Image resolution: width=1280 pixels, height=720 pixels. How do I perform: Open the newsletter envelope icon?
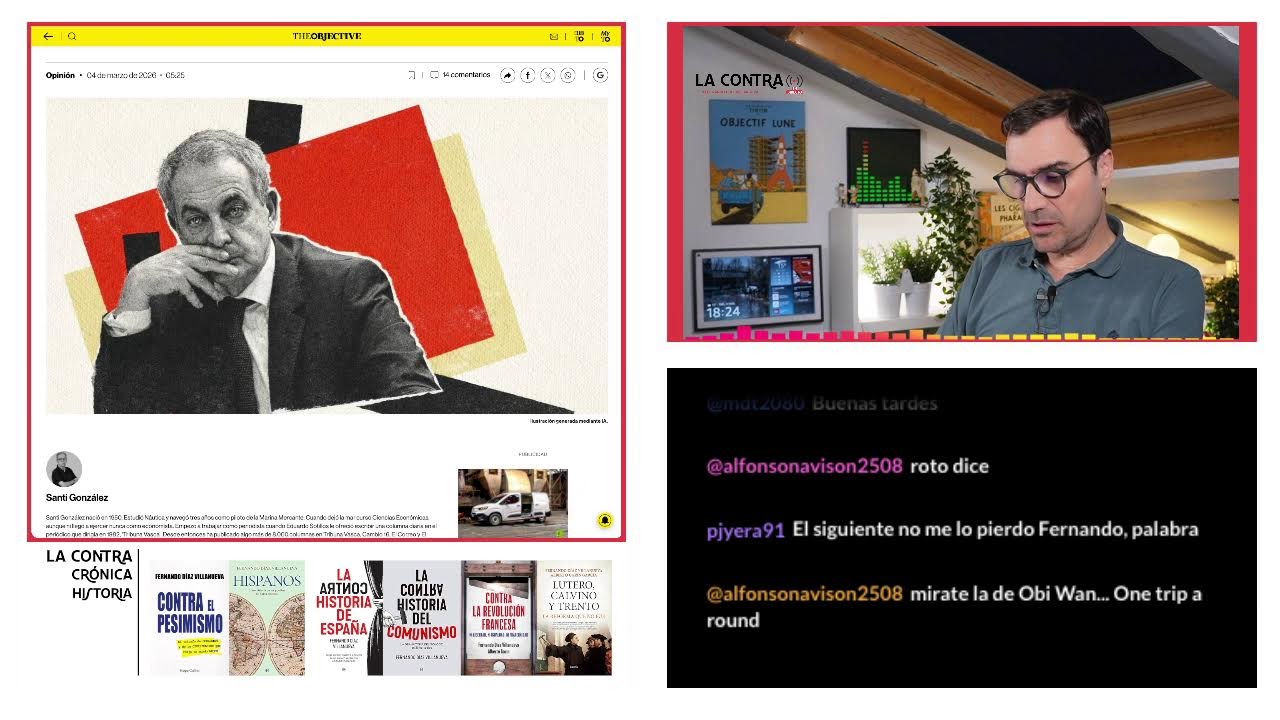pyautogui.click(x=554, y=36)
